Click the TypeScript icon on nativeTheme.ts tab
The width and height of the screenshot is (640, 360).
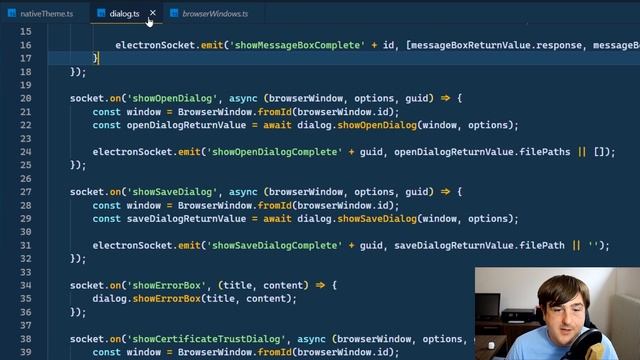pos(12,13)
